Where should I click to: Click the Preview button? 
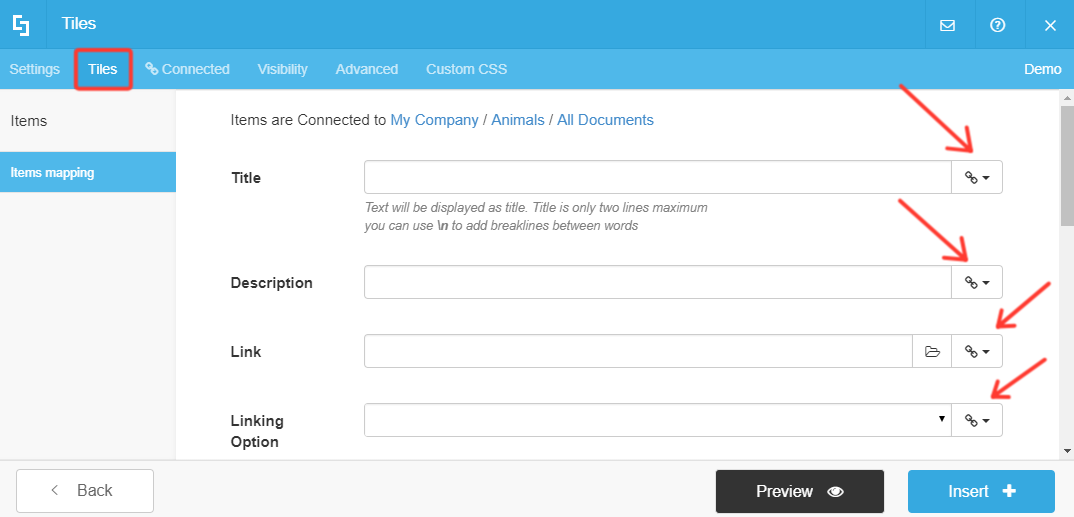click(x=800, y=491)
